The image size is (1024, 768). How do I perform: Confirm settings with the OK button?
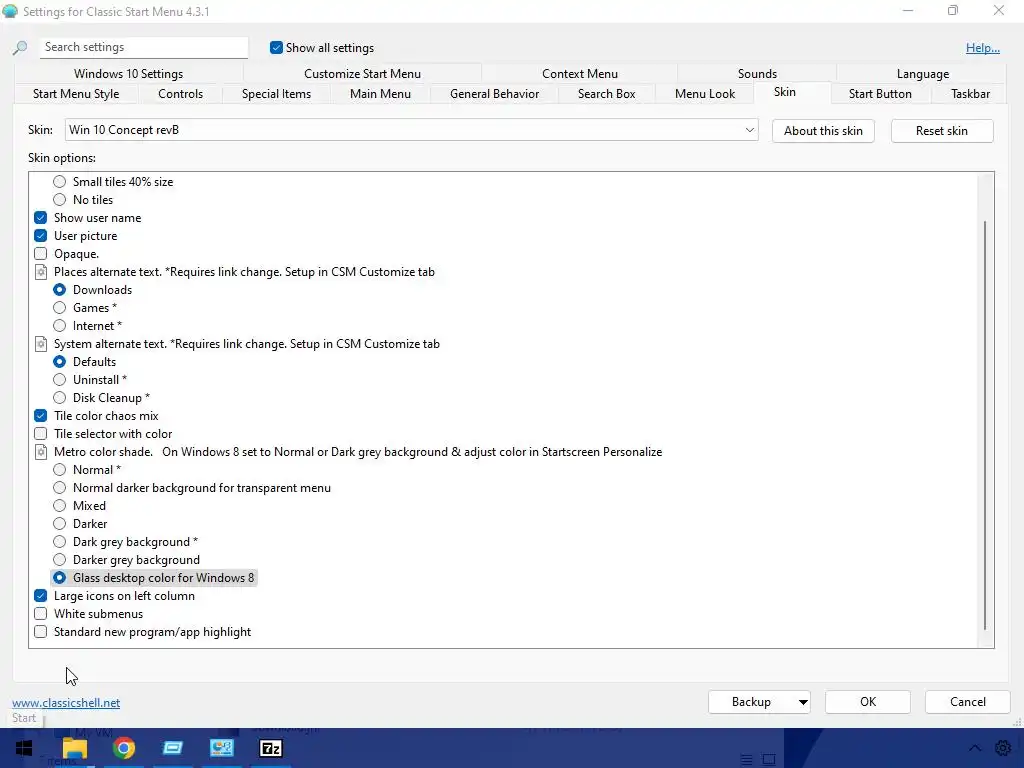(x=867, y=702)
